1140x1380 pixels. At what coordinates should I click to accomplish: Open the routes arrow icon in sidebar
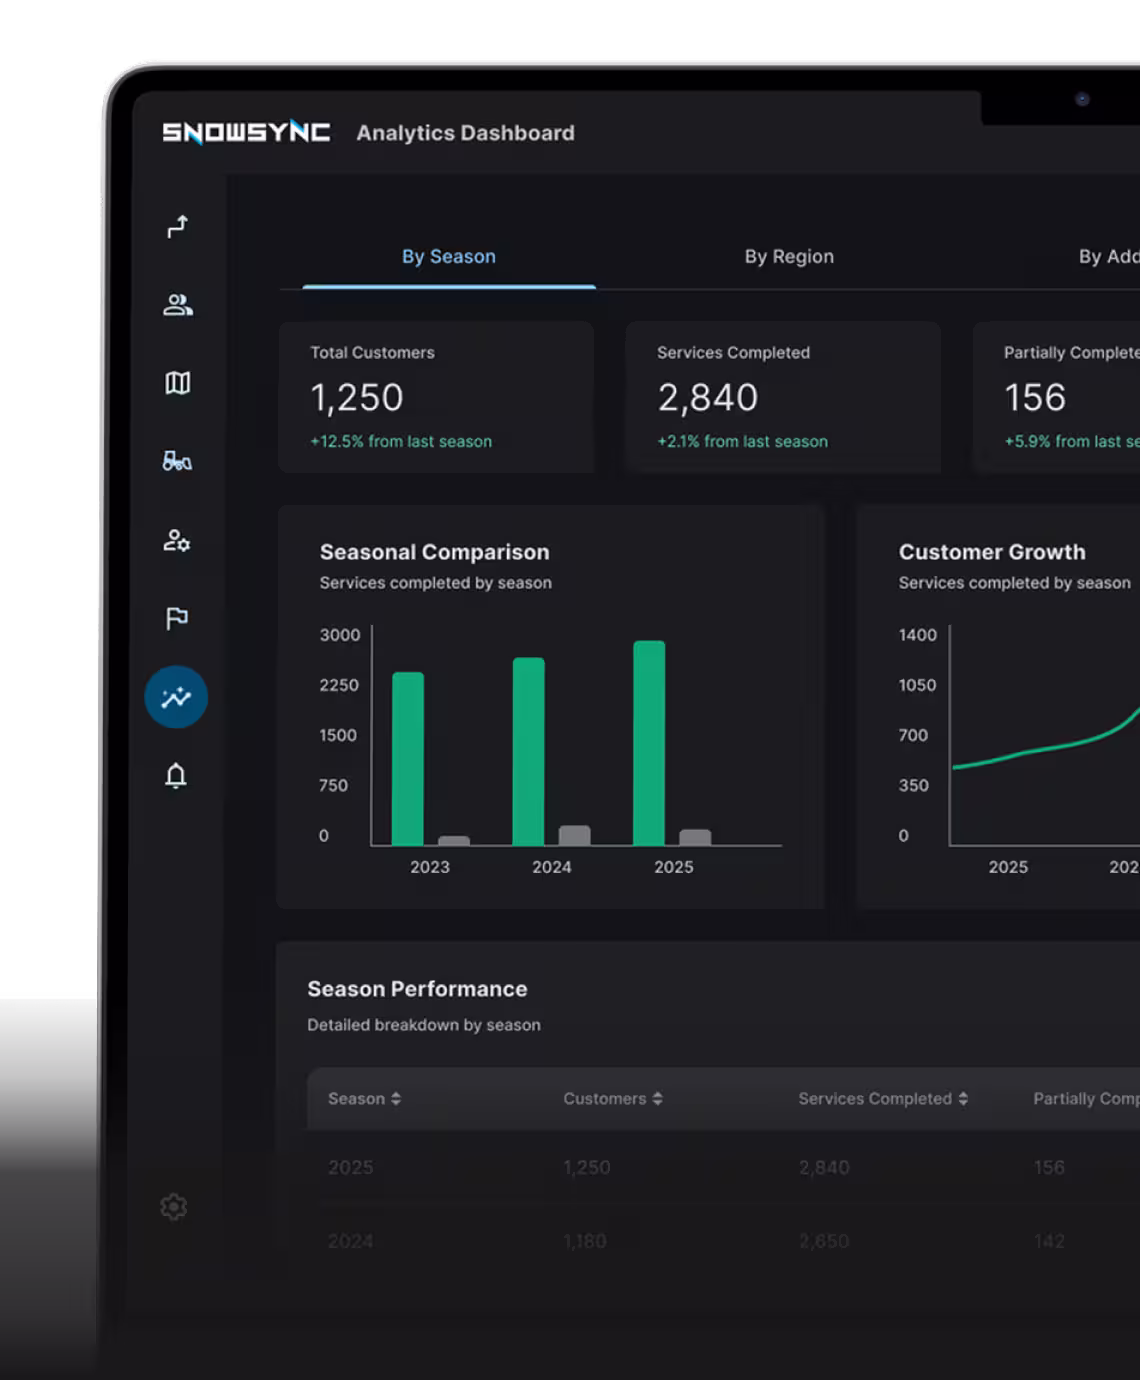point(177,227)
